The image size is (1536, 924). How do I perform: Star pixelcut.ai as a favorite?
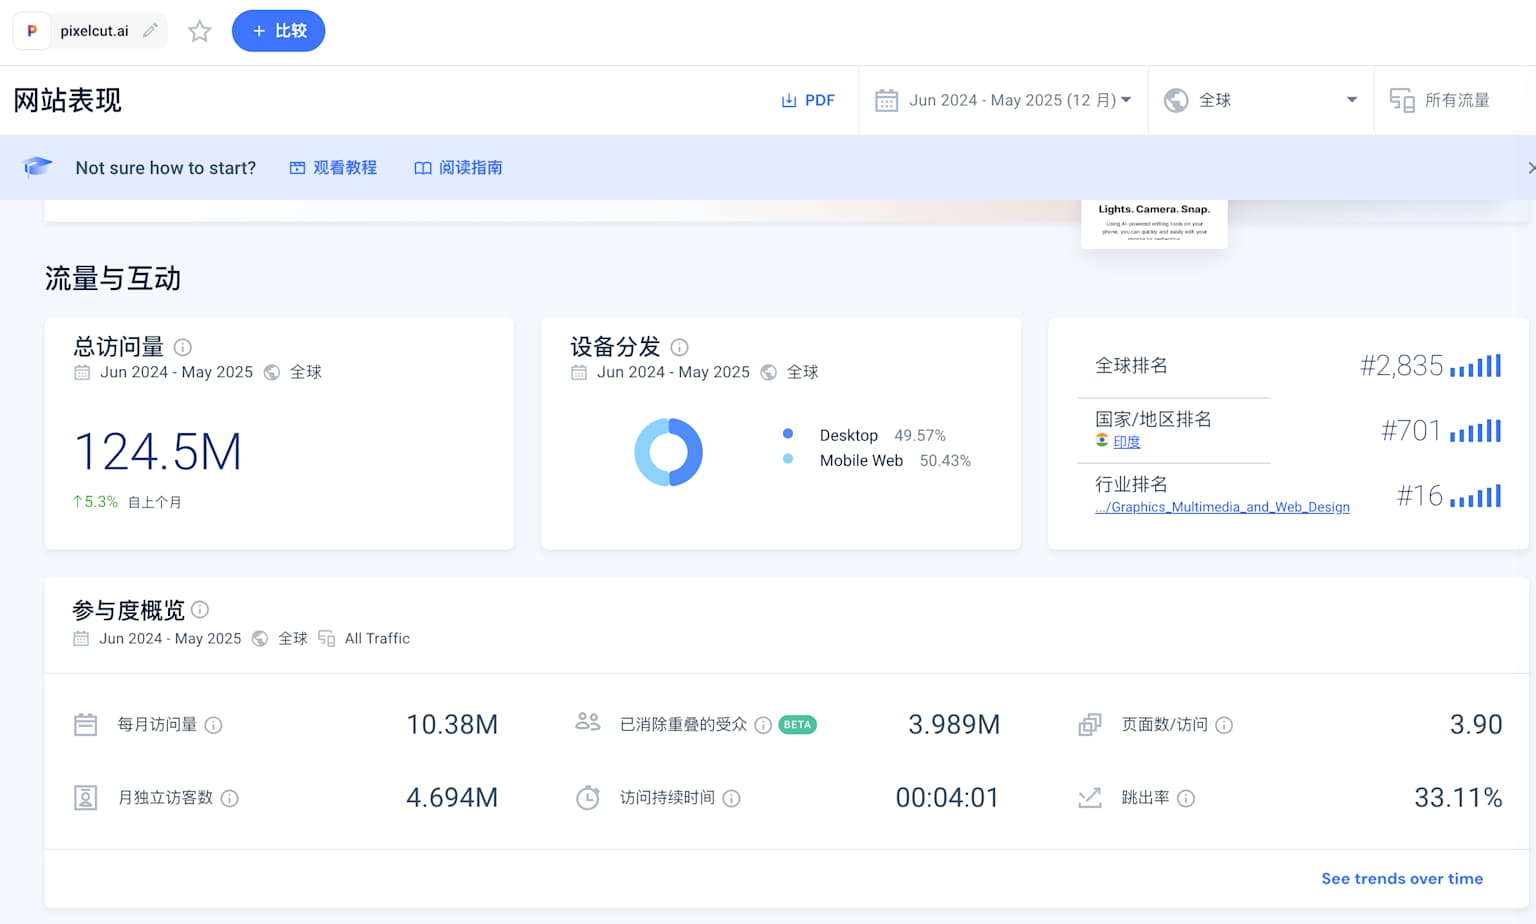200,31
